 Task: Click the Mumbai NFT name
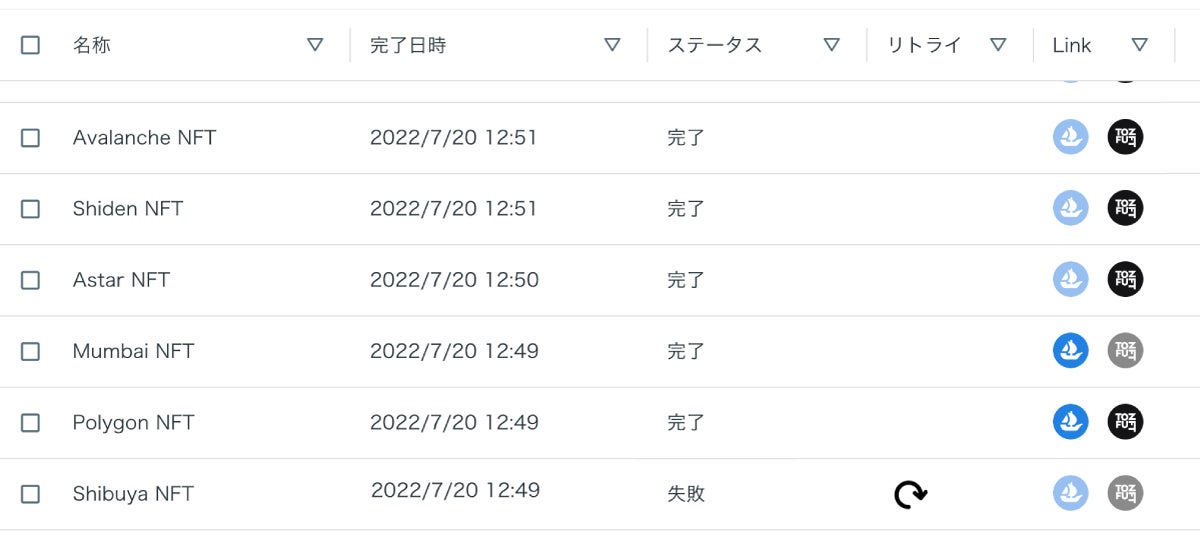(x=133, y=351)
